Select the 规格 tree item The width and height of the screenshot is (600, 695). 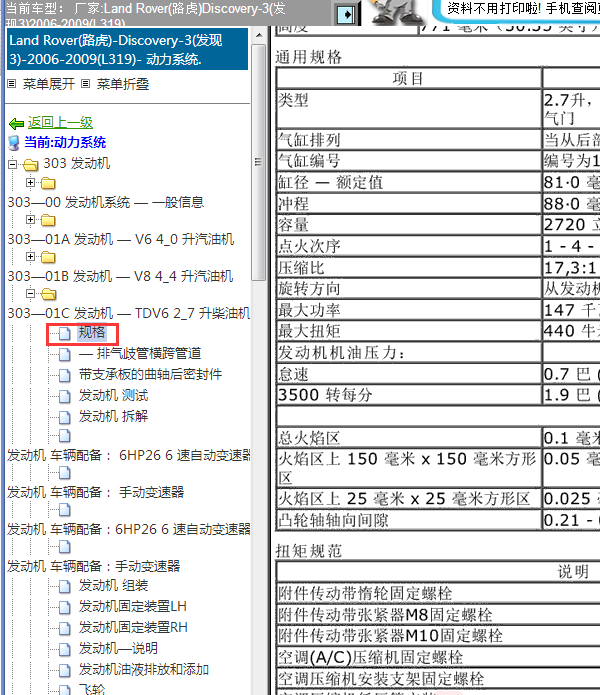(x=92, y=332)
